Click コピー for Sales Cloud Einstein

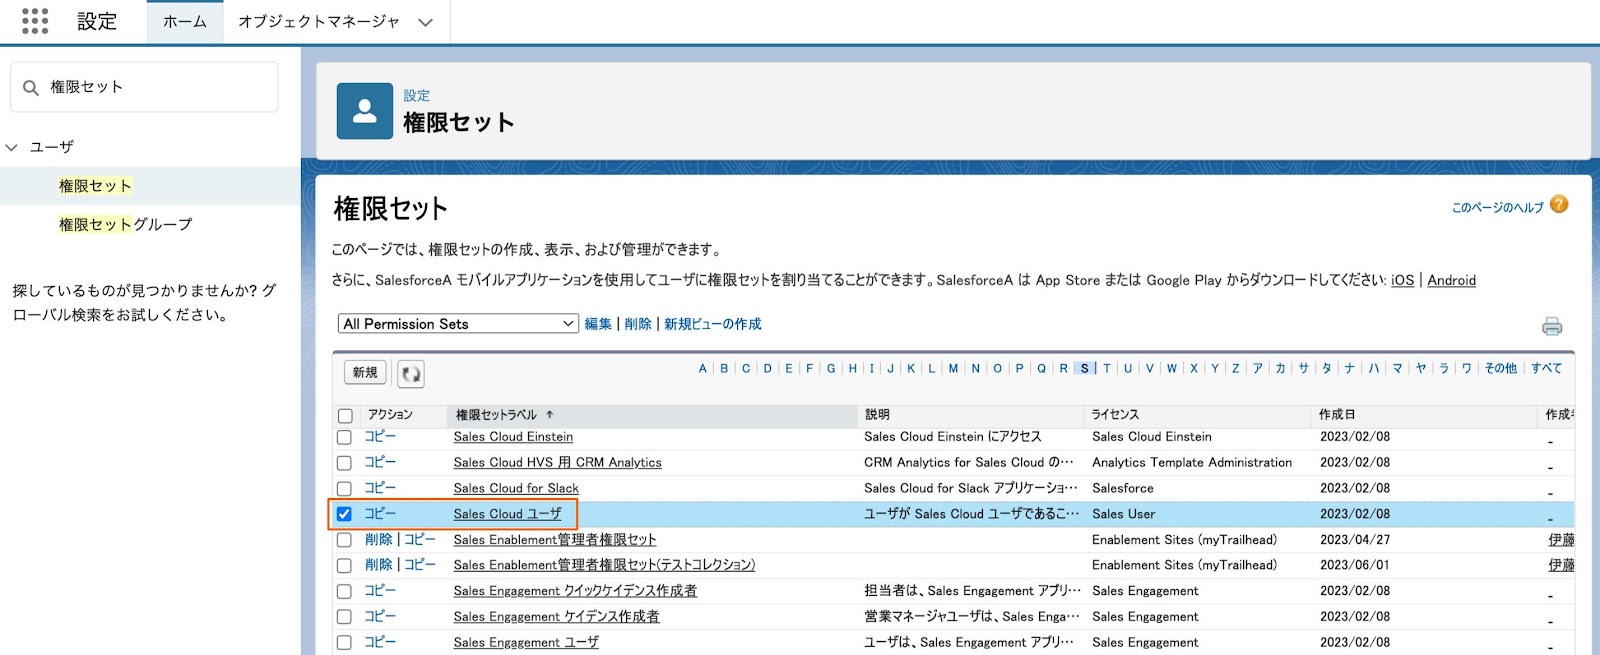(380, 436)
